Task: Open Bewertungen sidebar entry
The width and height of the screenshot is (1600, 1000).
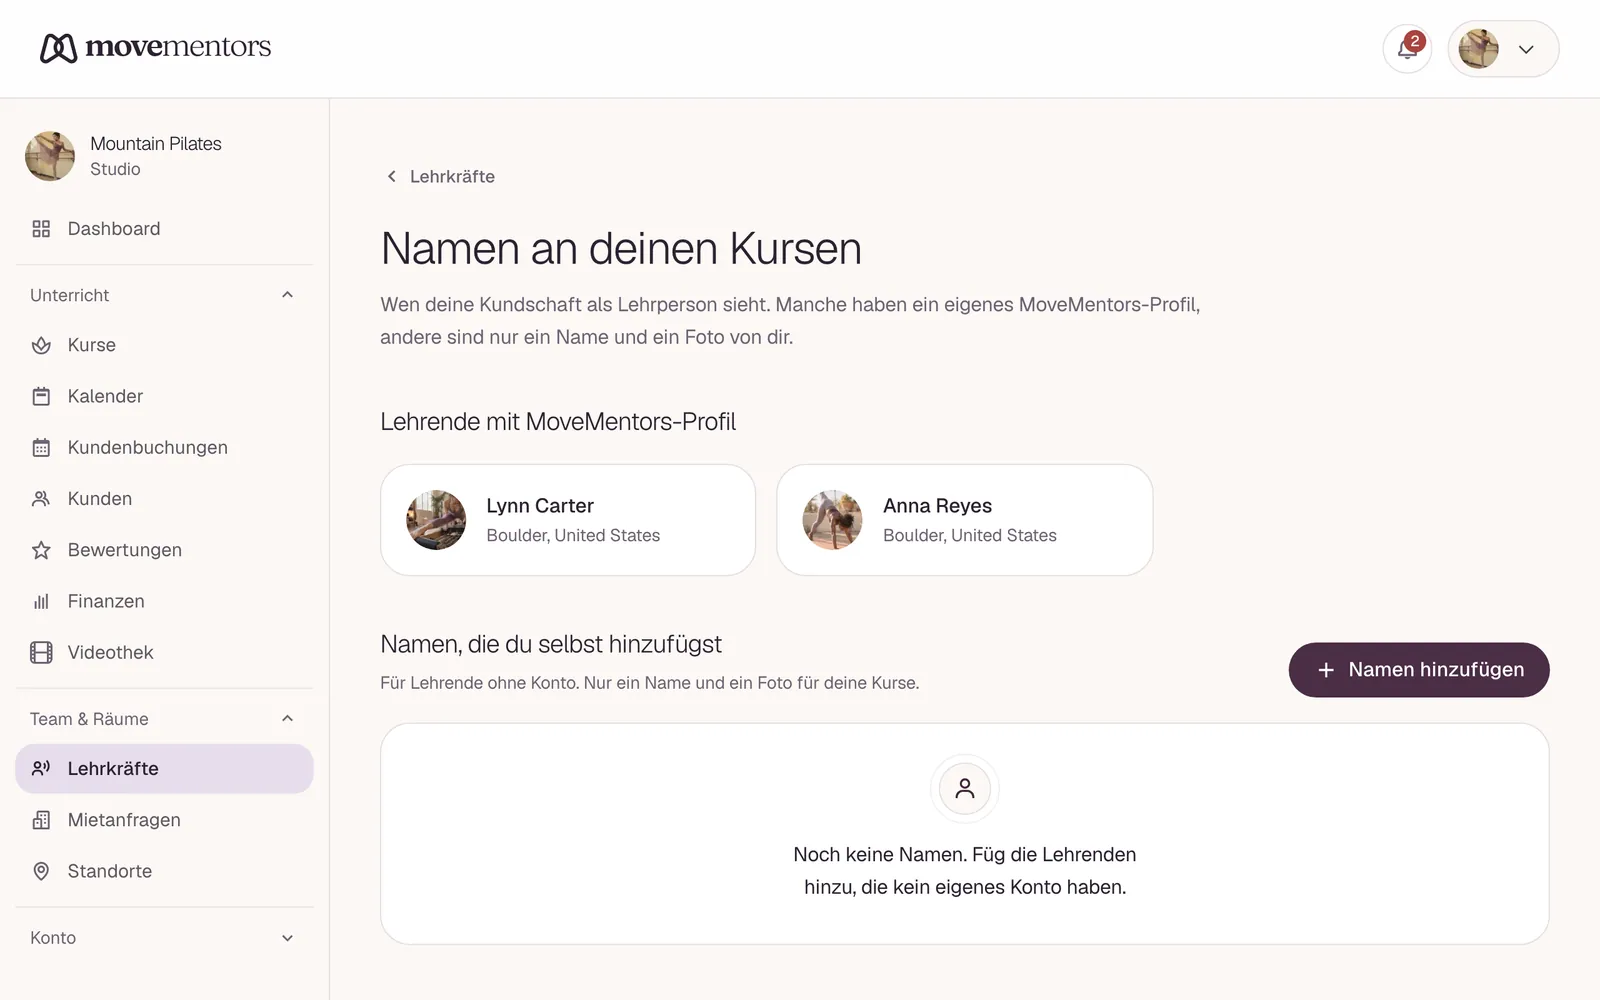Action: pyautogui.click(x=164, y=550)
